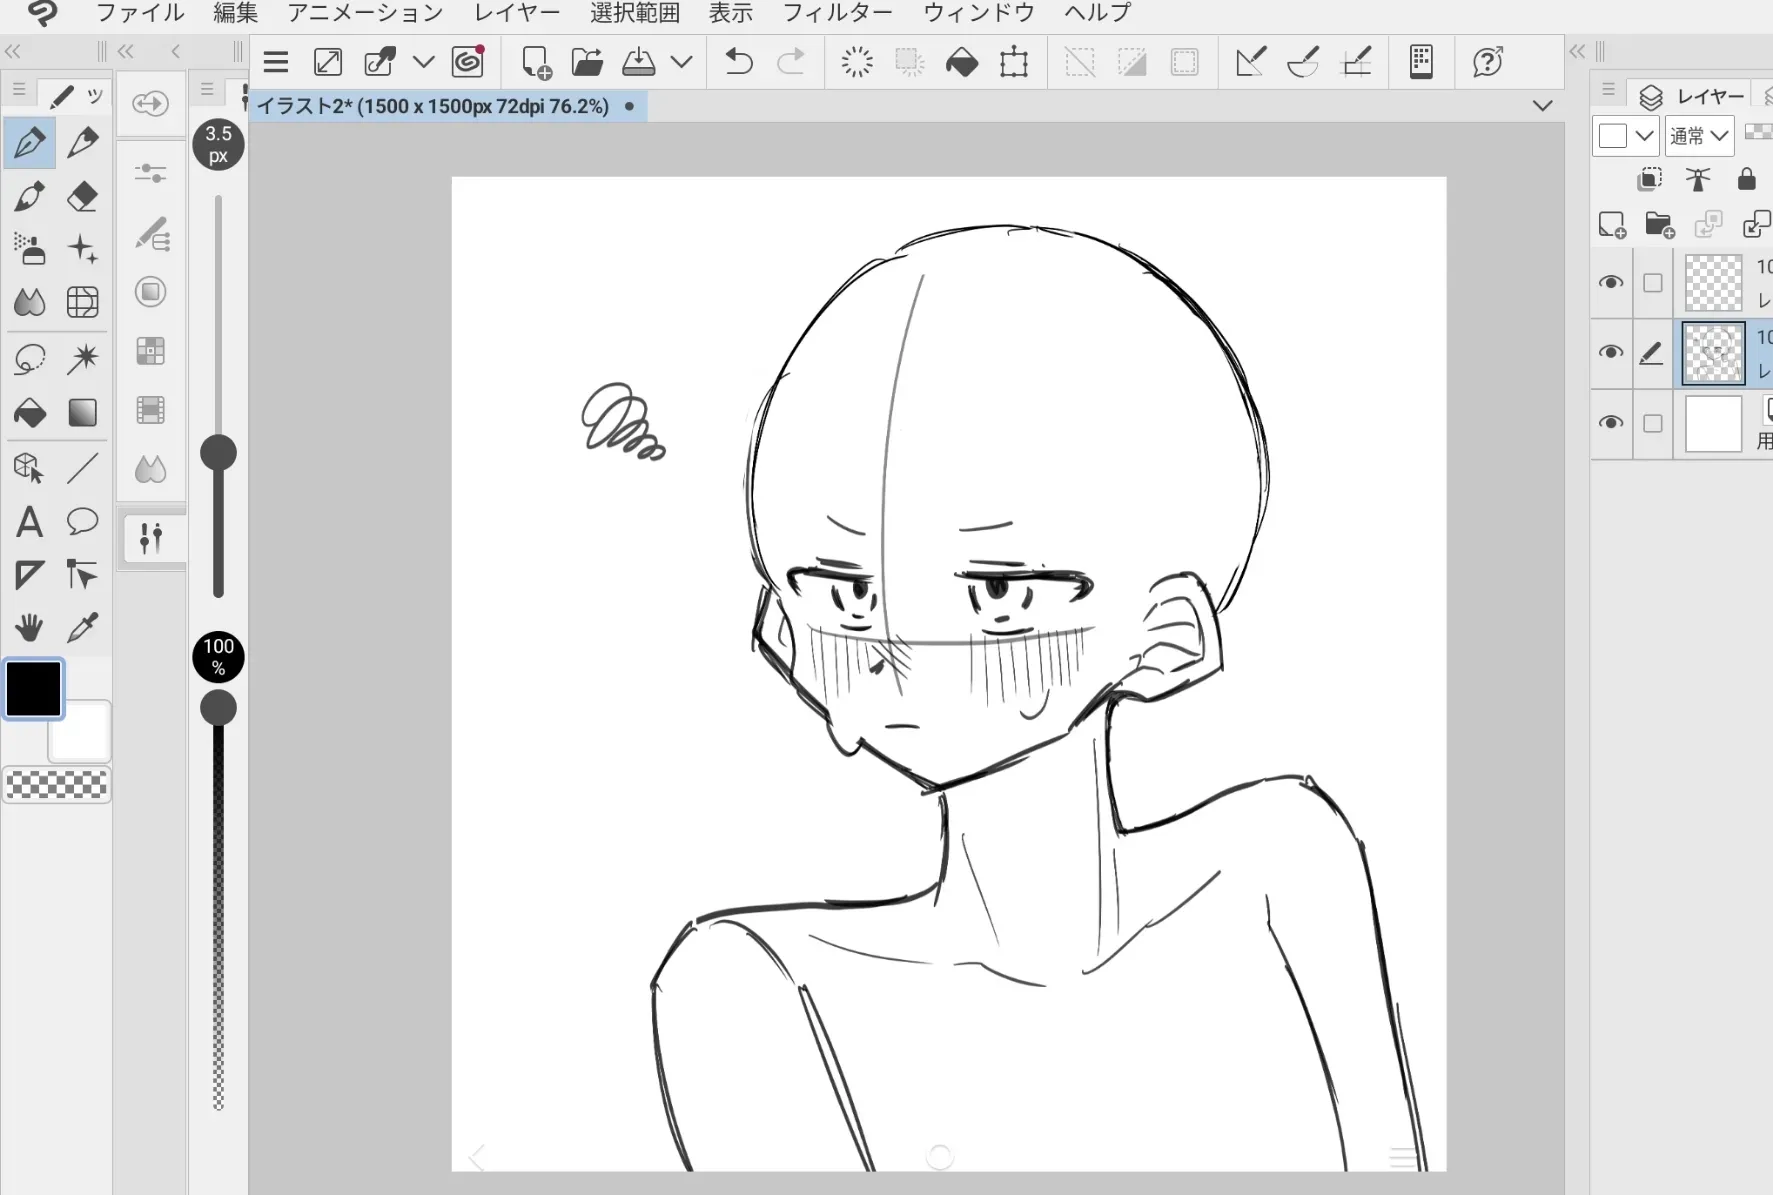Open the help question-mark icon
This screenshot has width=1773, height=1195.
pyautogui.click(x=1488, y=62)
